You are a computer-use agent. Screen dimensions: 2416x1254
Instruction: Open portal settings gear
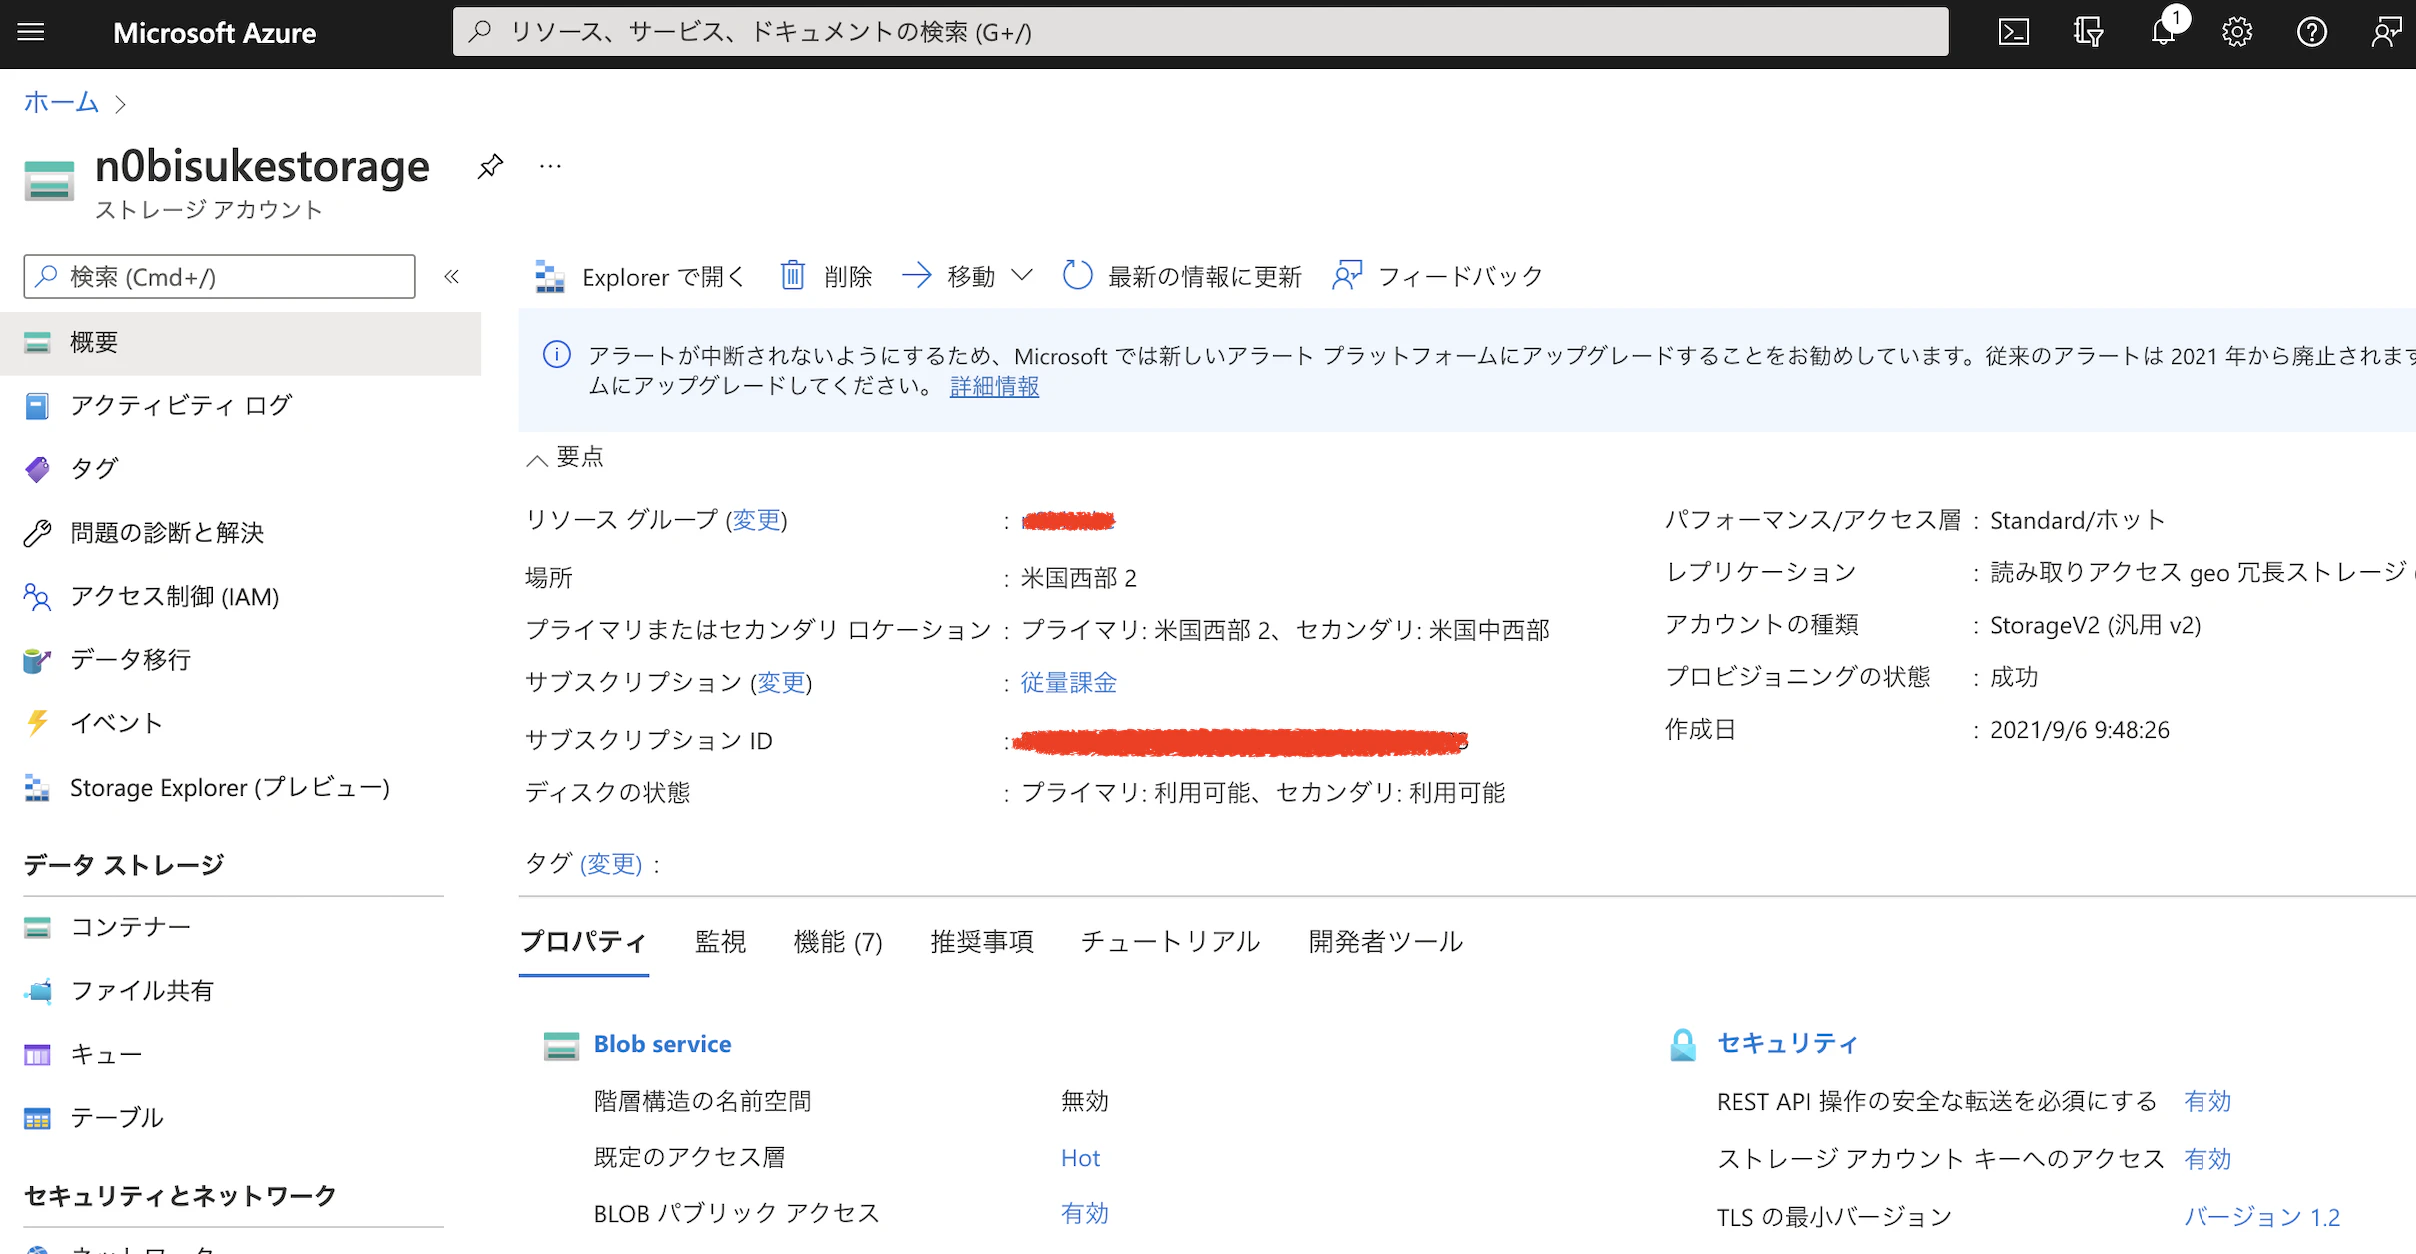[2237, 32]
